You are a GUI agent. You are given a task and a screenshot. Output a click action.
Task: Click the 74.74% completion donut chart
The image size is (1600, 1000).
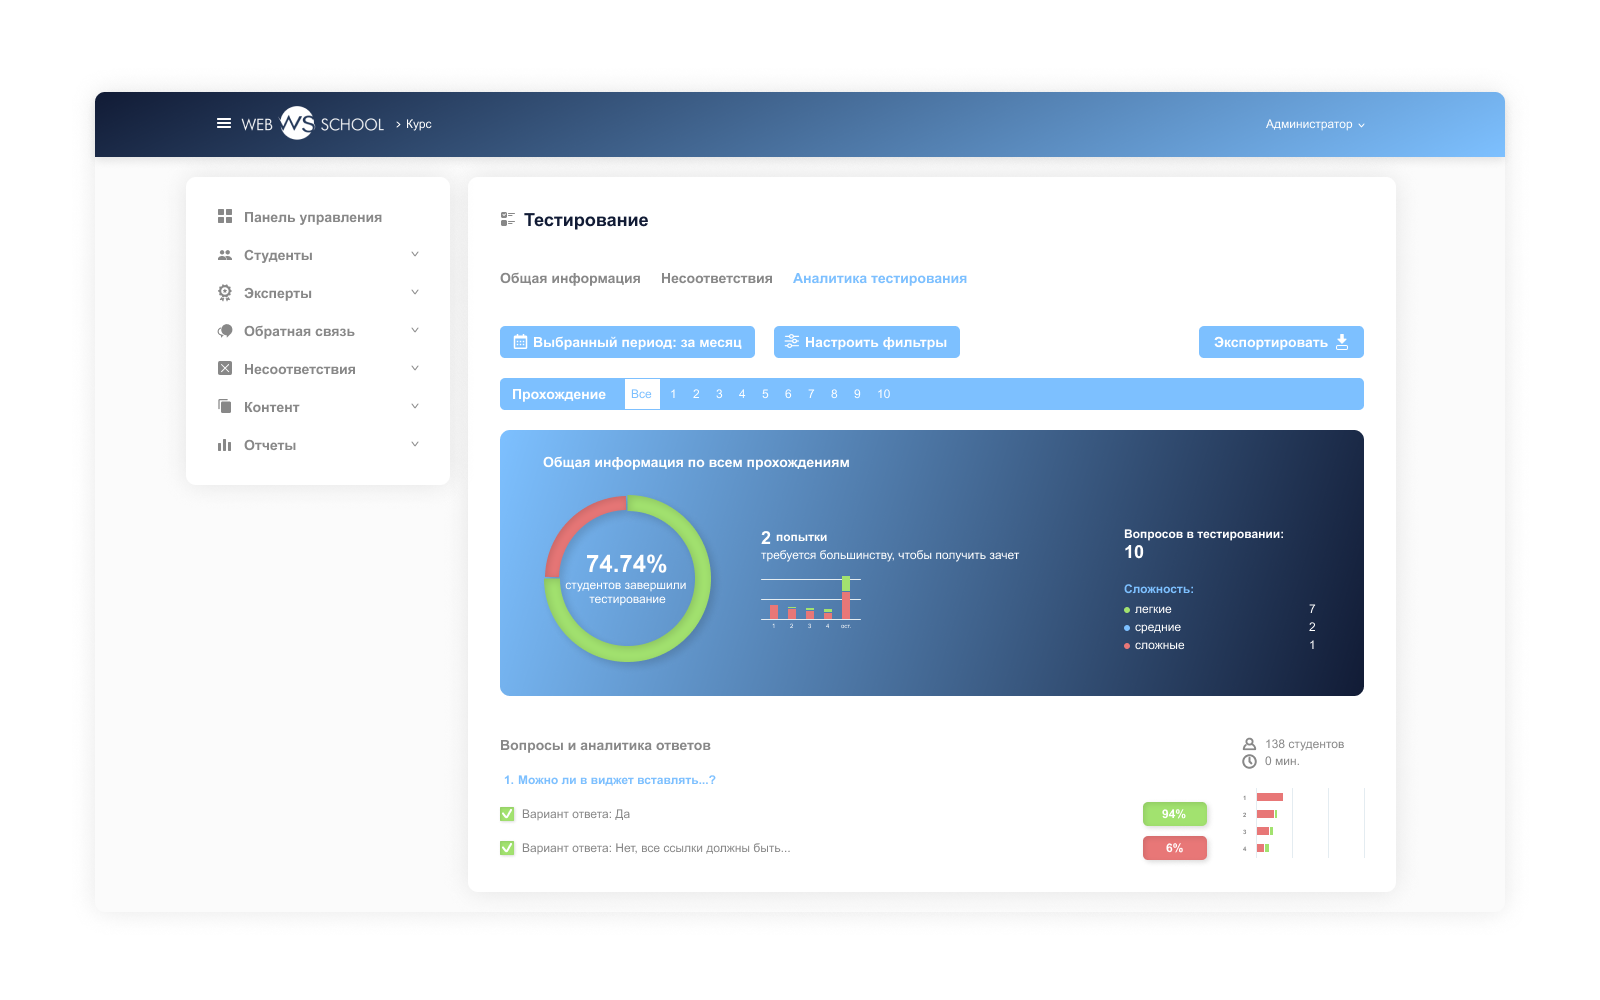click(627, 579)
